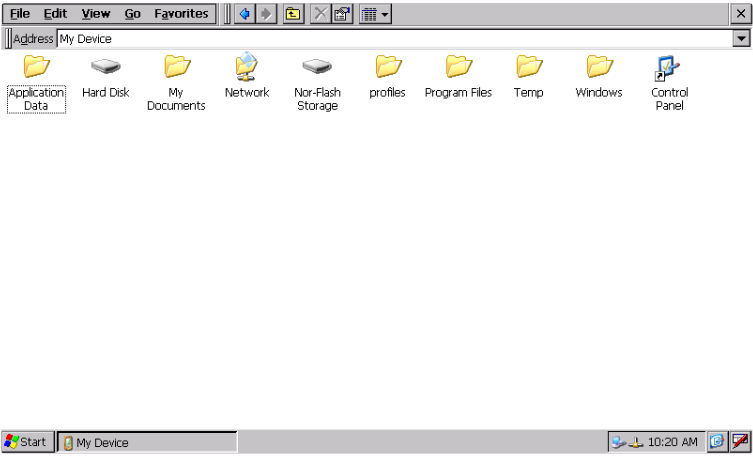Click the Forward arrow toolbar button
753x456 pixels.
[263, 14]
